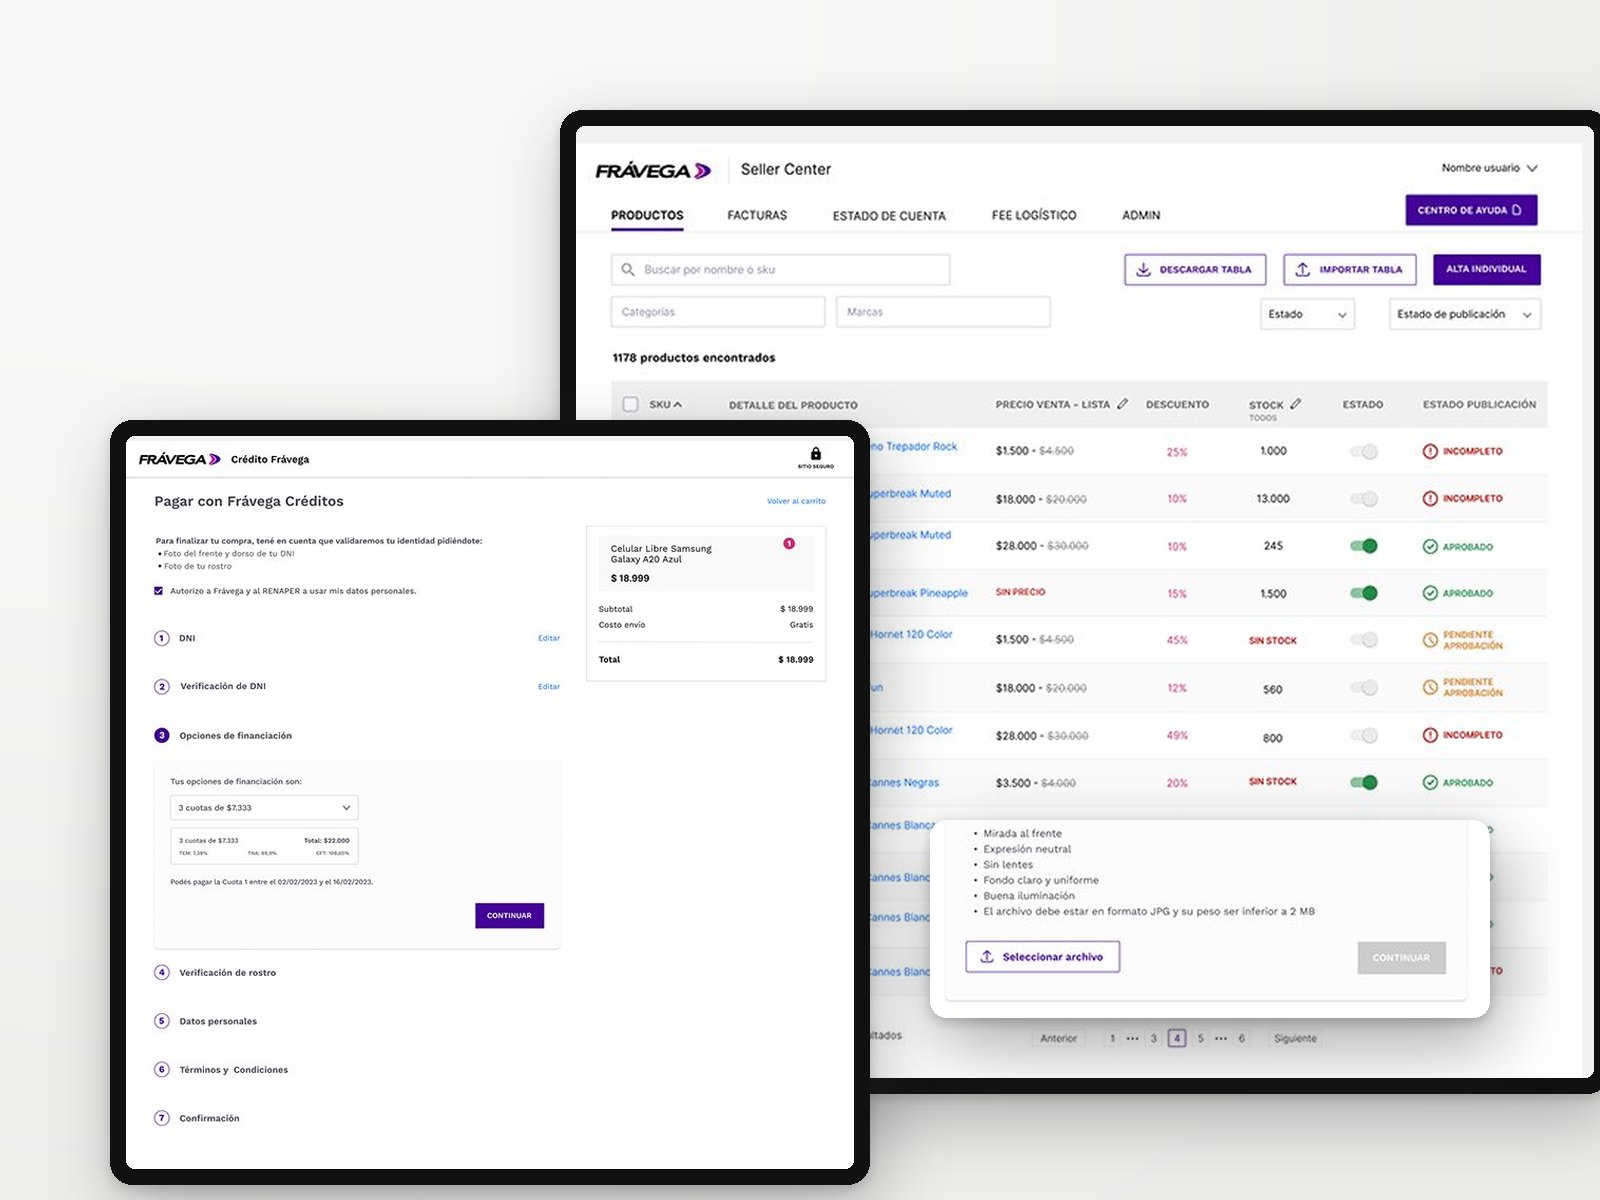
Task: Uncheck the RENAPER data authorization checkbox
Action: coord(158,591)
